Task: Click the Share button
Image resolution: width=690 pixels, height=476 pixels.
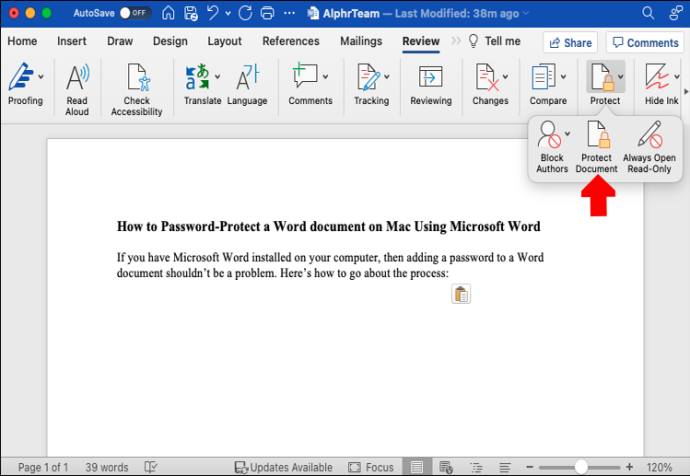Action: pyautogui.click(x=570, y=43)
